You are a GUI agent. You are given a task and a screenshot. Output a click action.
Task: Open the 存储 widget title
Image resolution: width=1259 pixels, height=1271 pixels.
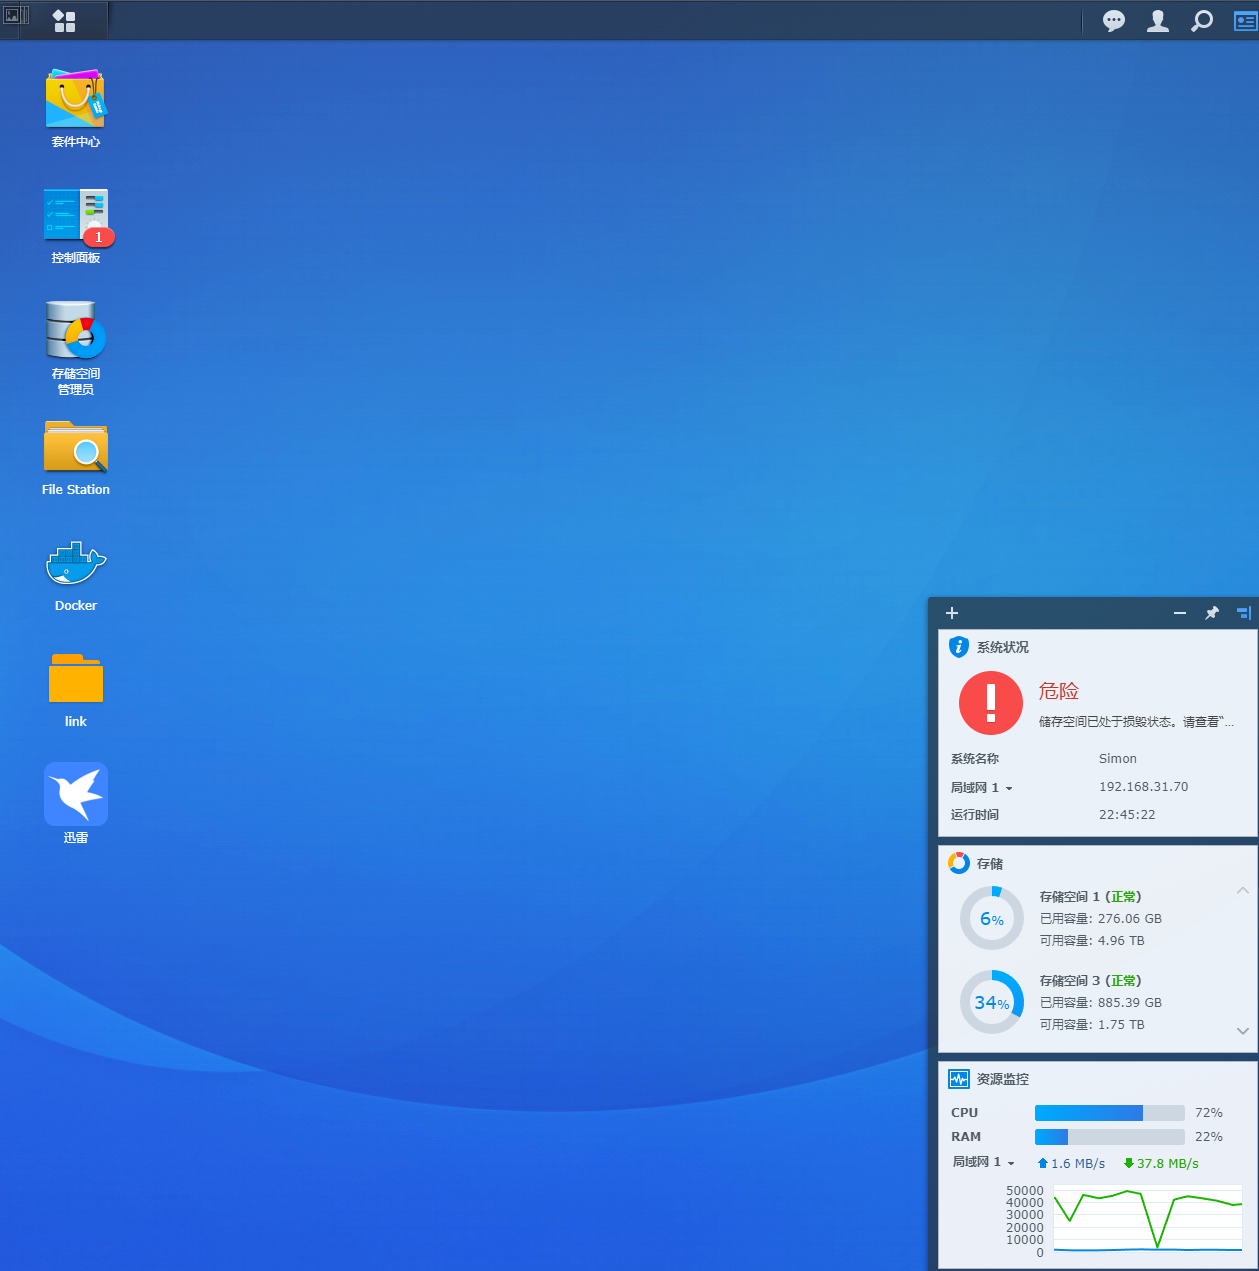pos(990,863)
